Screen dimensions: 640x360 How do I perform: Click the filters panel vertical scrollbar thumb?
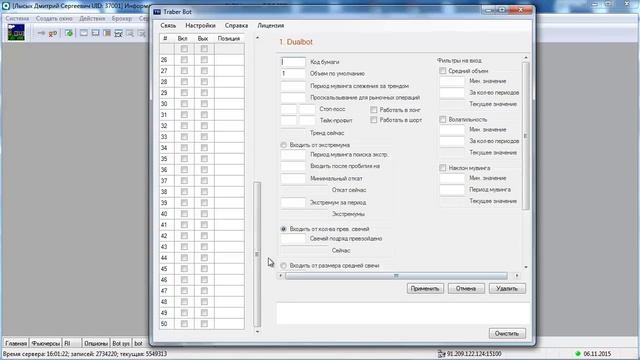525,136
